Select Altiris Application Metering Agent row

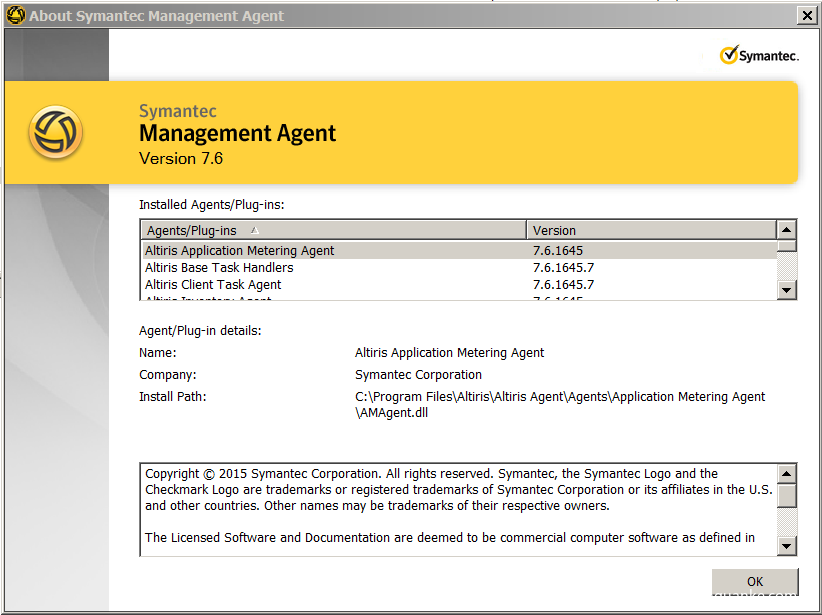pyautogui.click(x=459, y=250)
